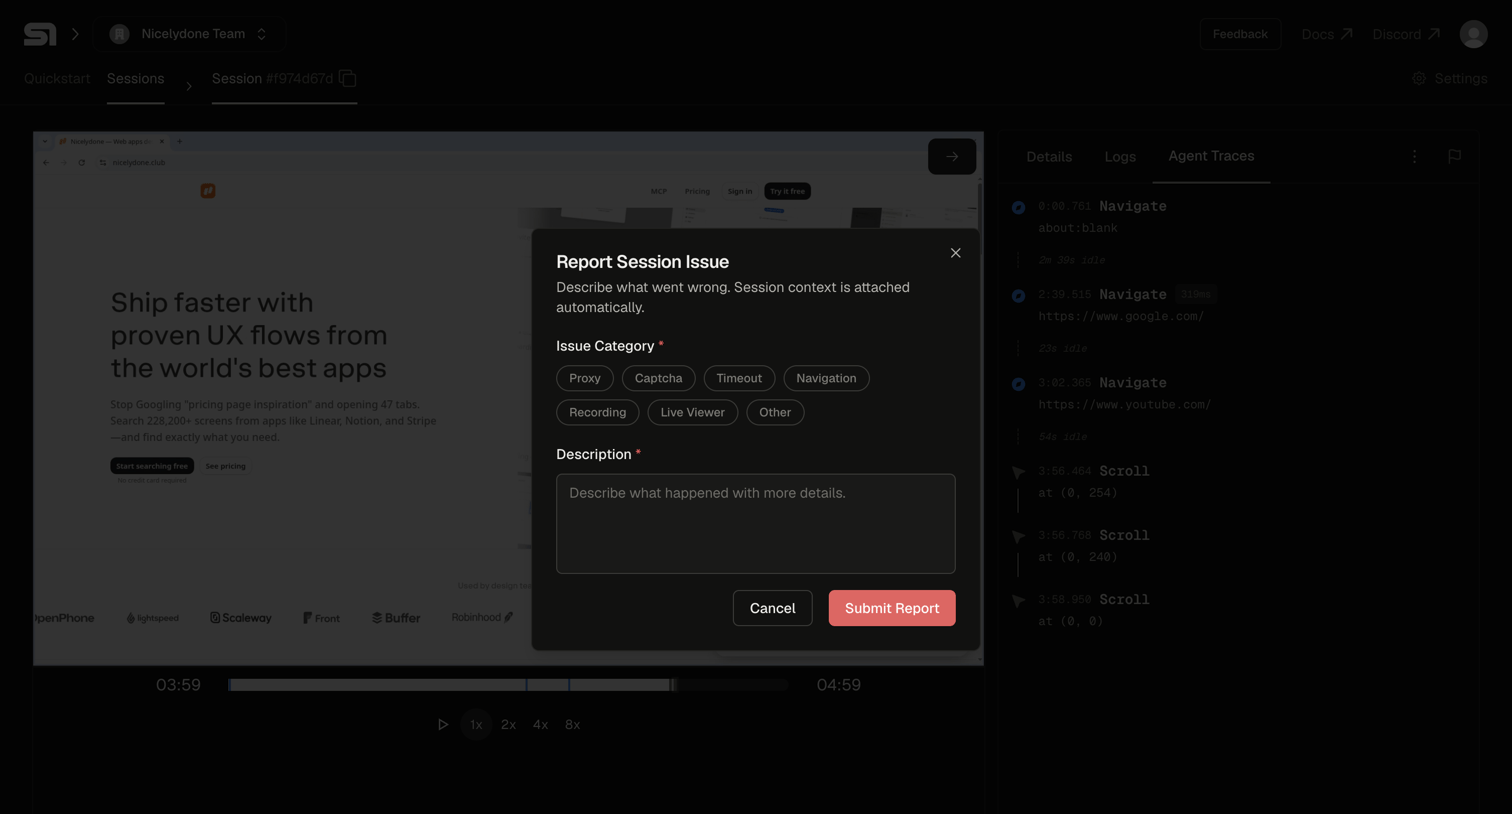This screenshot has height=814, width=1512.
Task: Click Try it free in the recorded page
Action: [x=787, y=191]
